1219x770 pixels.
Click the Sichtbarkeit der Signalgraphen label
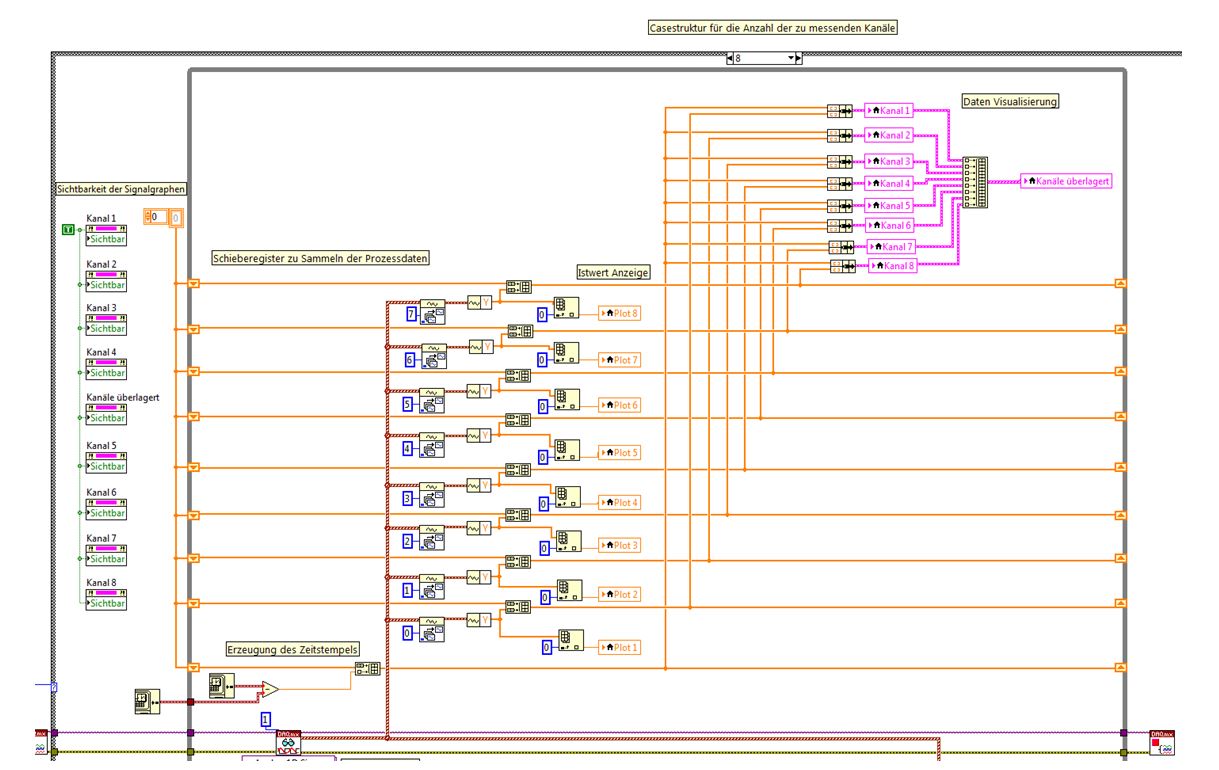[x=121, y=188]
